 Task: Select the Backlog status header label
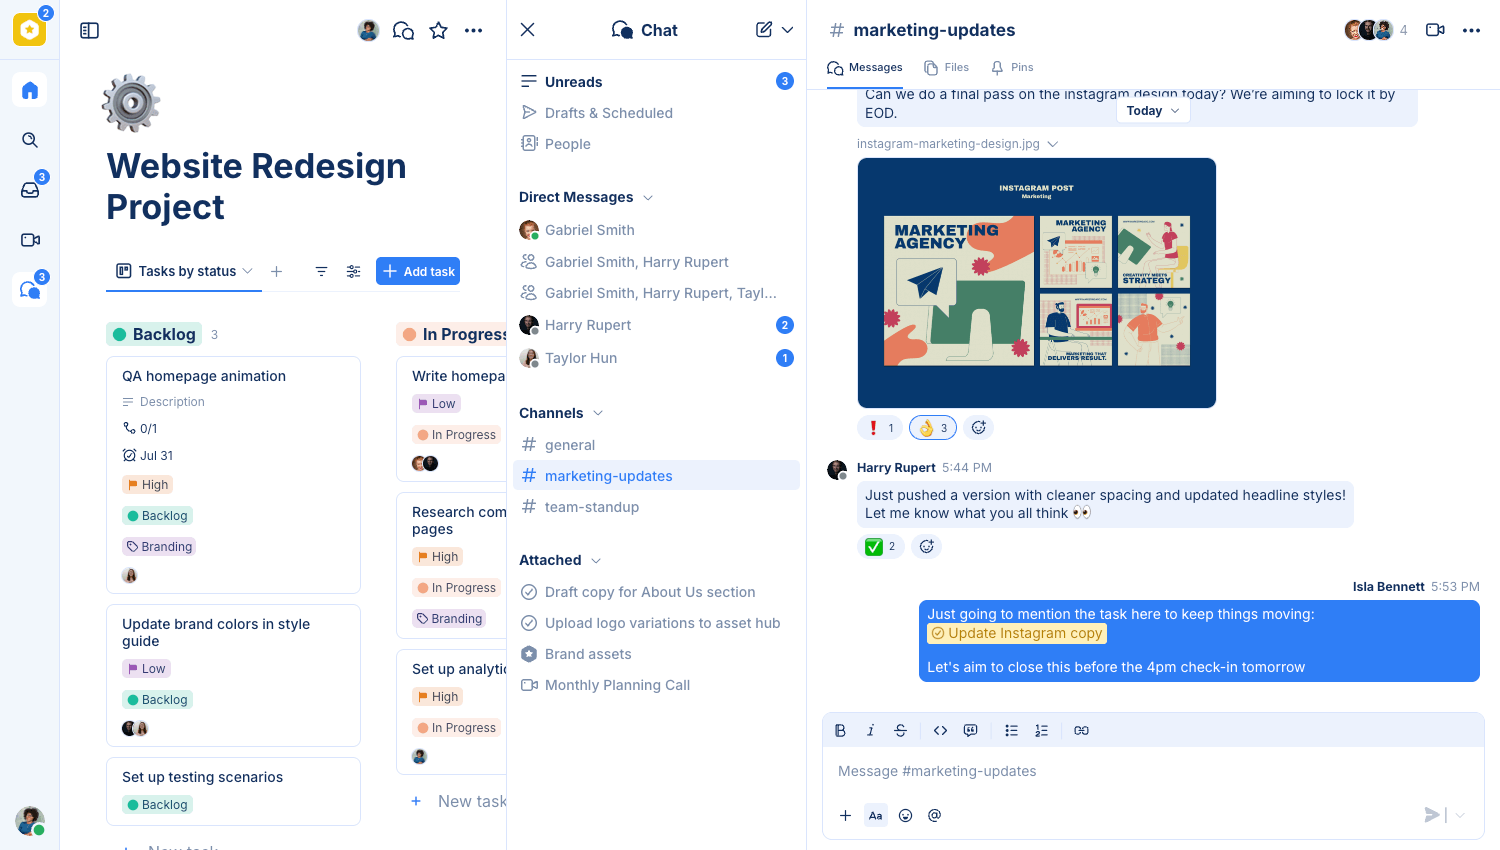pyautogui.click(x=154, y=334)
